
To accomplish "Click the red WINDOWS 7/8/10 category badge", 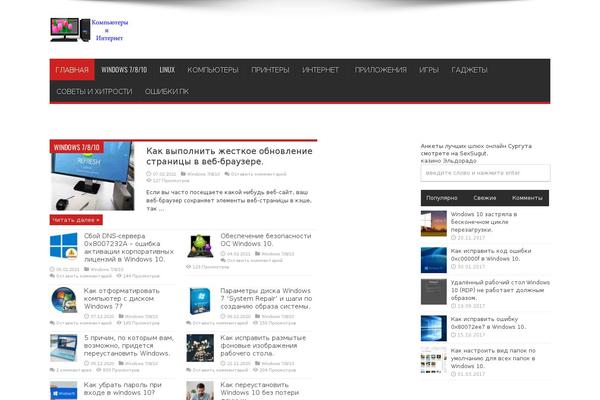I will [77, 147].
